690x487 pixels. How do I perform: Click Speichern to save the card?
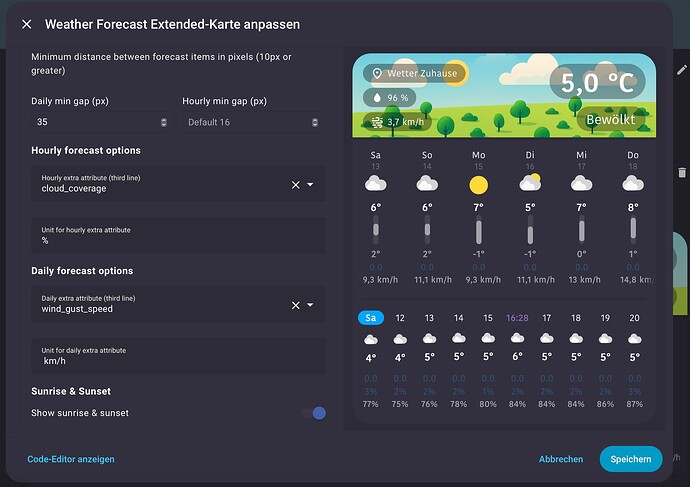(631, 459)
